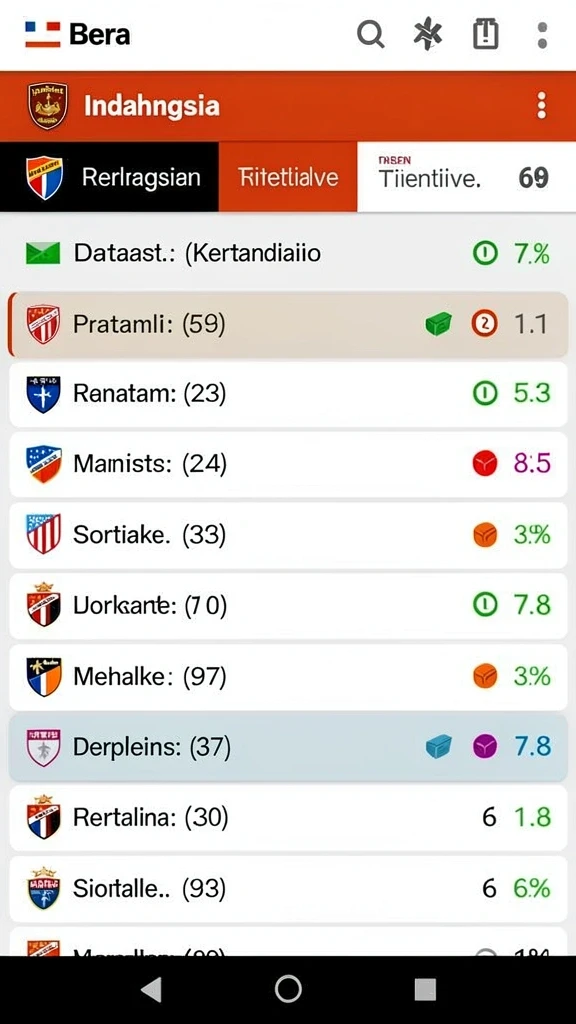Tap the star icon in top bar
576x1024 pixels.
(428, 34)
